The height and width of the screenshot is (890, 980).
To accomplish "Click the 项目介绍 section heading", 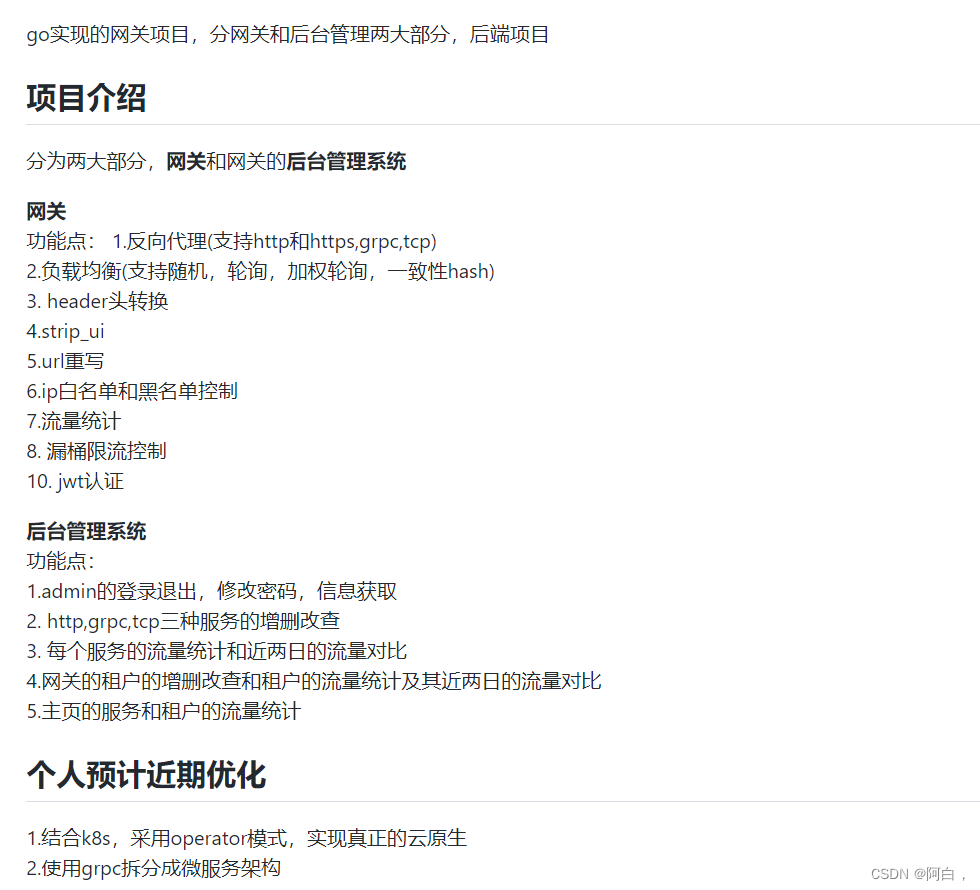I will tap(85, 99).
